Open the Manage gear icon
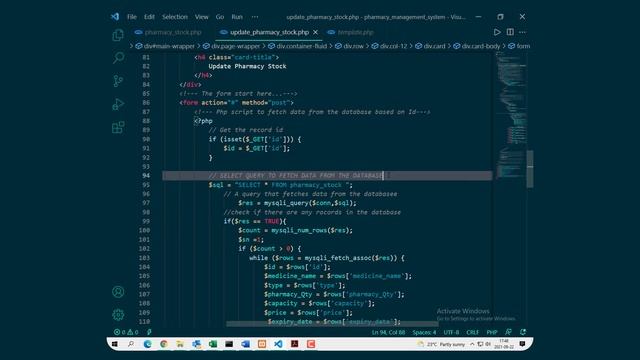 coord(118,315)
